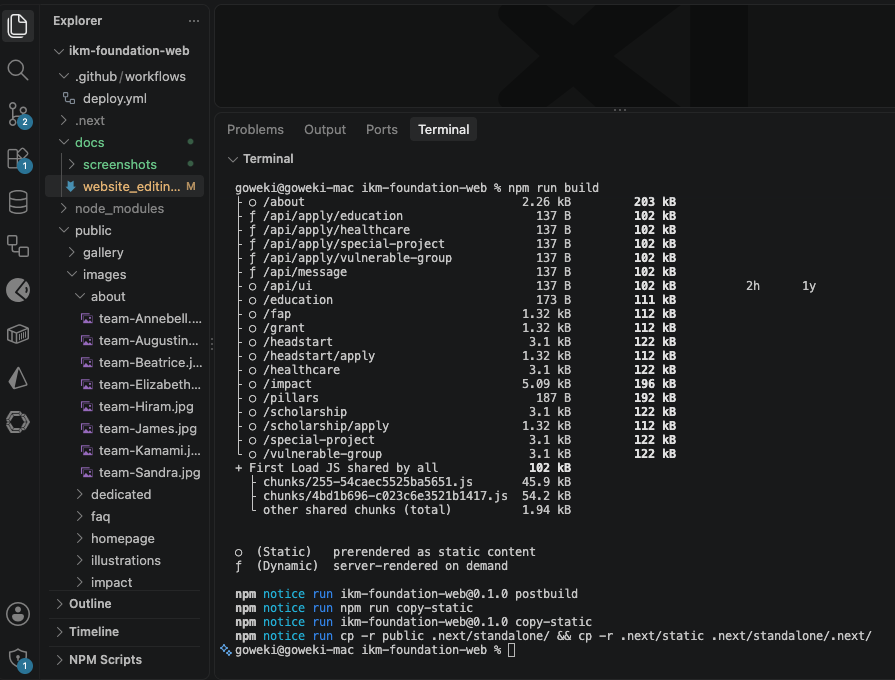Switch to the Ports tab
This screenshot has width=895, height=680.
pyautogui.click(x=381, y=130)
